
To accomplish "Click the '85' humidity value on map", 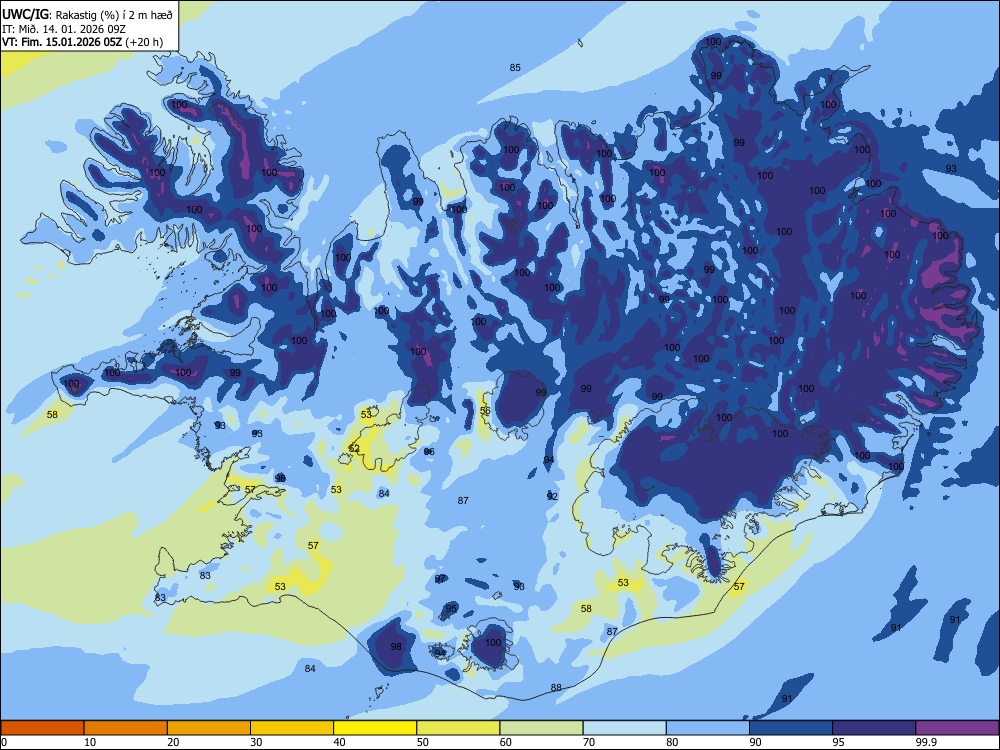I will pos(515,68).
